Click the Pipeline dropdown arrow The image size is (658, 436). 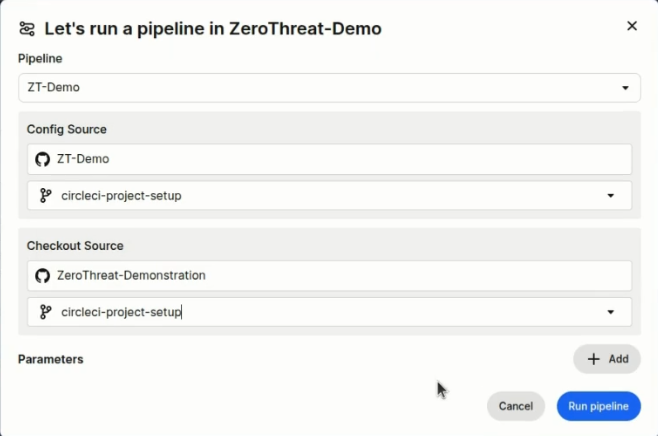point(626,87)
